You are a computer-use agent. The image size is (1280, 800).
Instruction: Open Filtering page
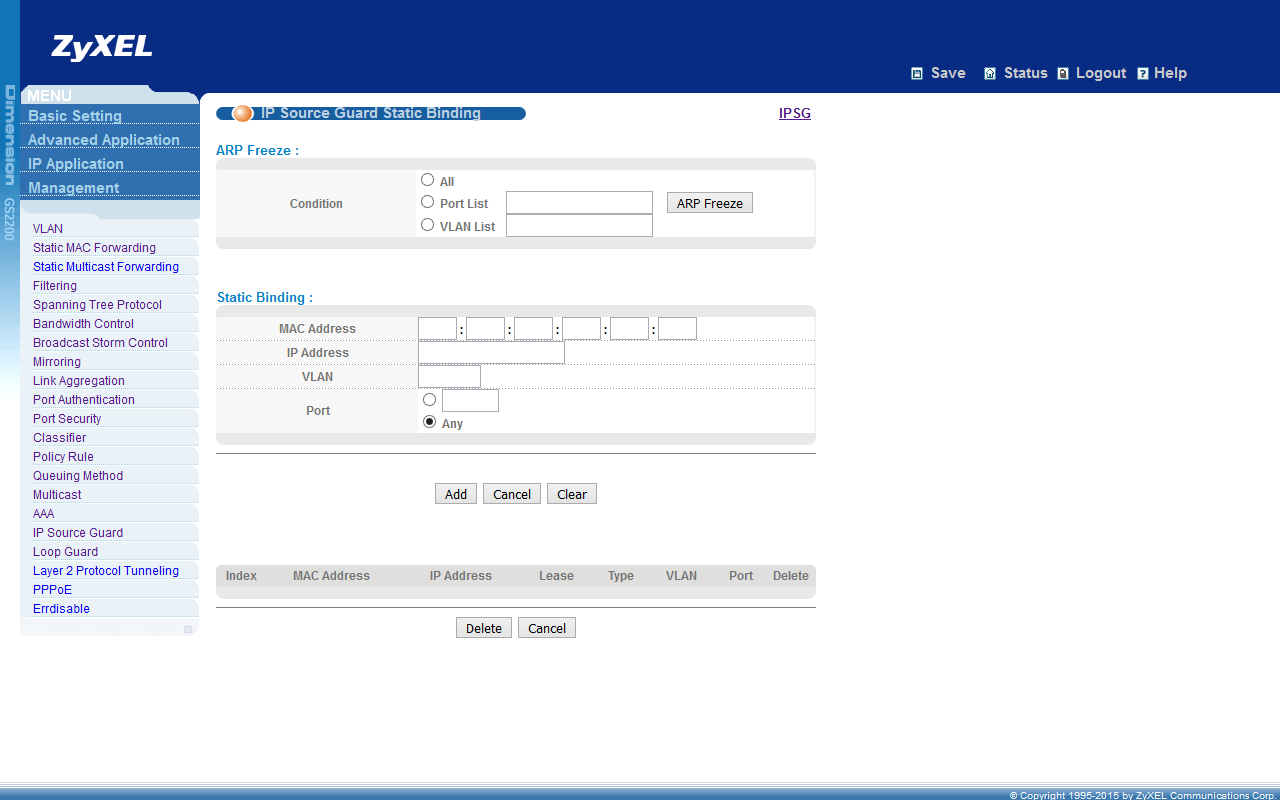pos(55,286)
